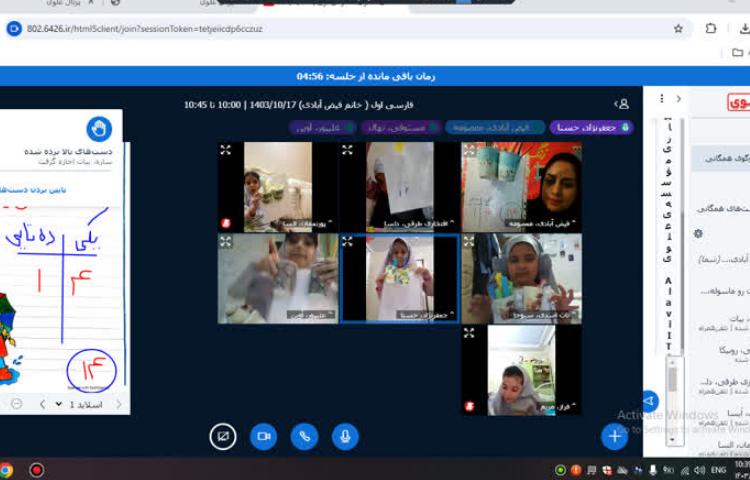
Task: Expand fullscreen icon on the bottom single webcam tile
Action: (x=469, y=333)
